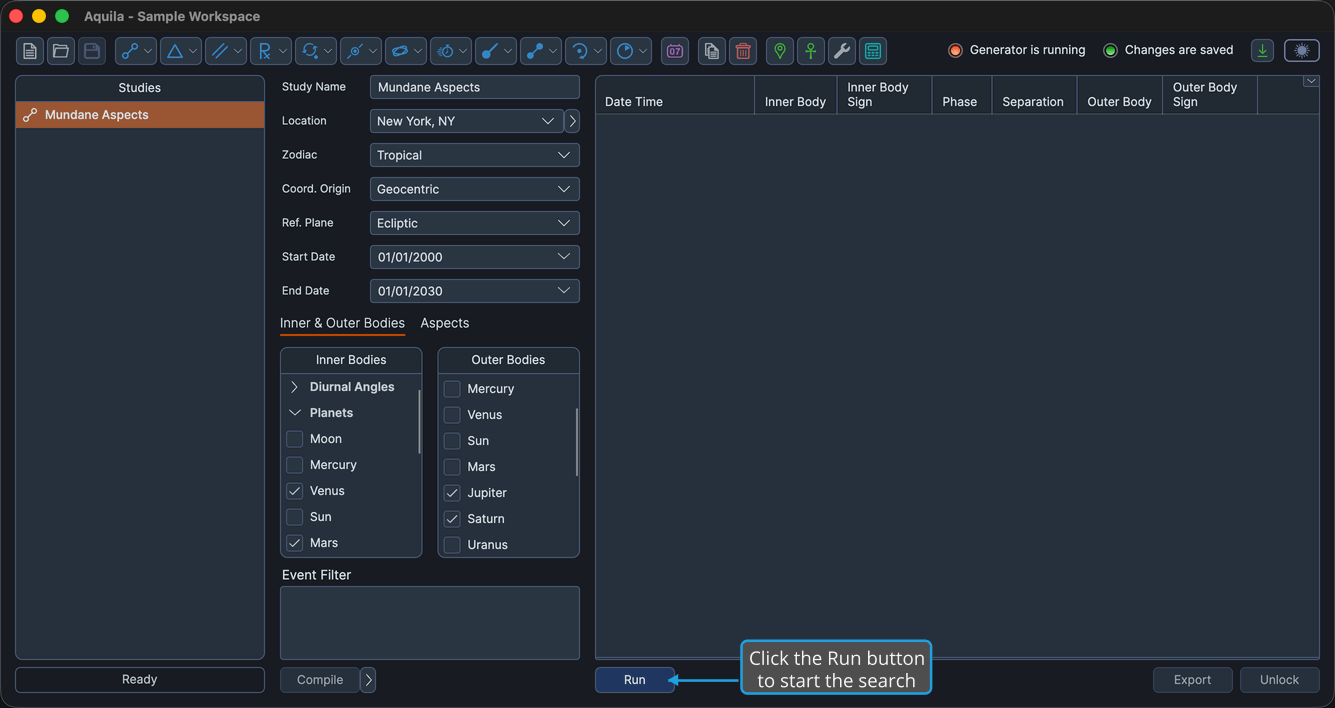Click the green download arrow icon
Viewport: 1335px width, 708px height.
[1263, 51]
